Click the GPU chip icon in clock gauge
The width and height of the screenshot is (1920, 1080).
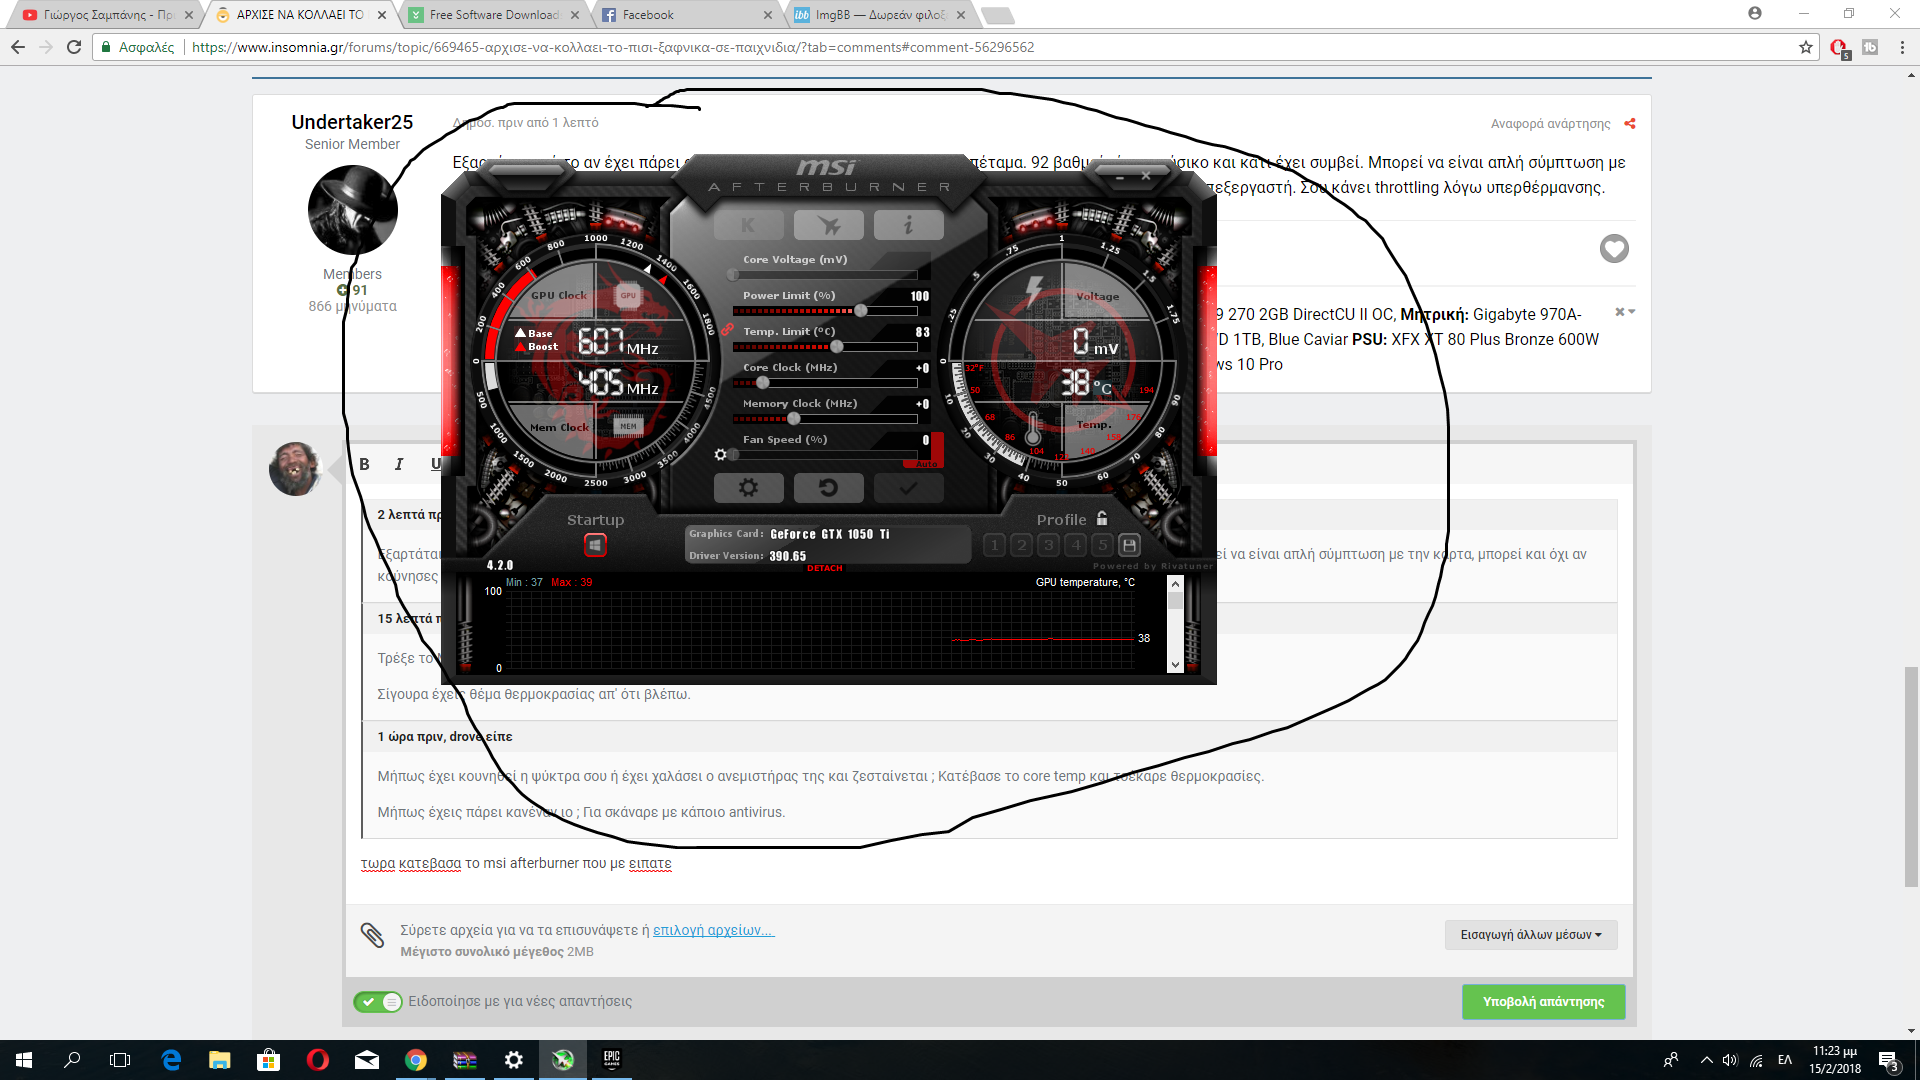point(628,295)
